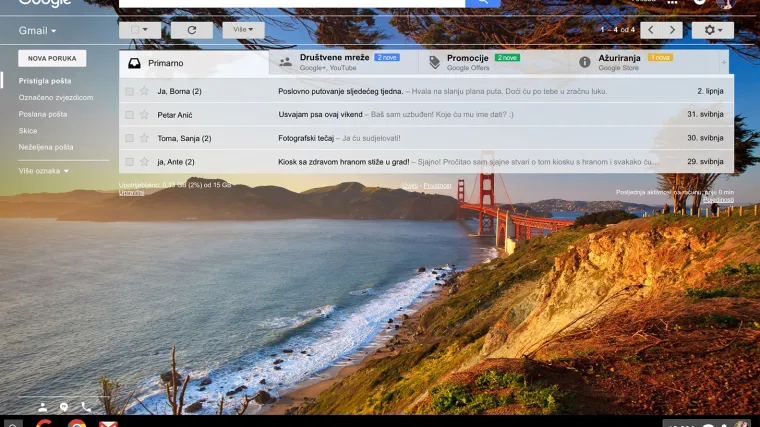
Task: Open email 'Poslovno putovanje sljedećeg tjedna.'
Action: pyautogui.click(x=340, y=91)
